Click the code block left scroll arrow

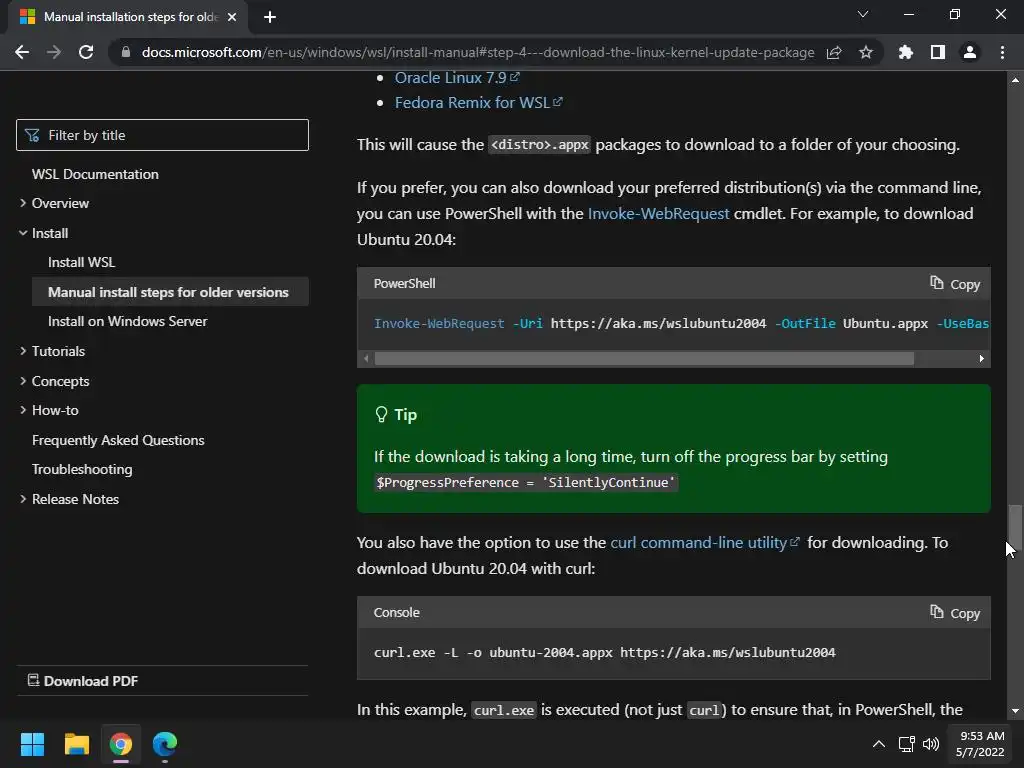(366, 359)
